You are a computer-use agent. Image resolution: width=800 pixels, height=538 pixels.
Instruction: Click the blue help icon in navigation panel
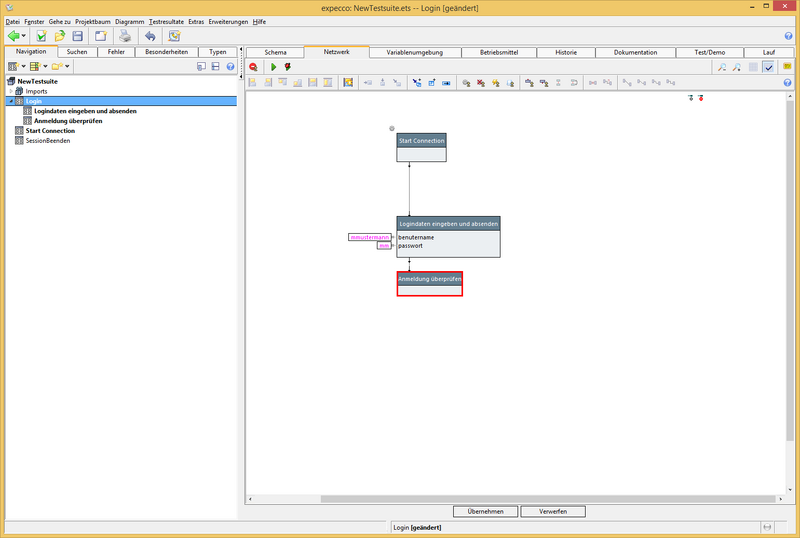(x=230, y=67)
